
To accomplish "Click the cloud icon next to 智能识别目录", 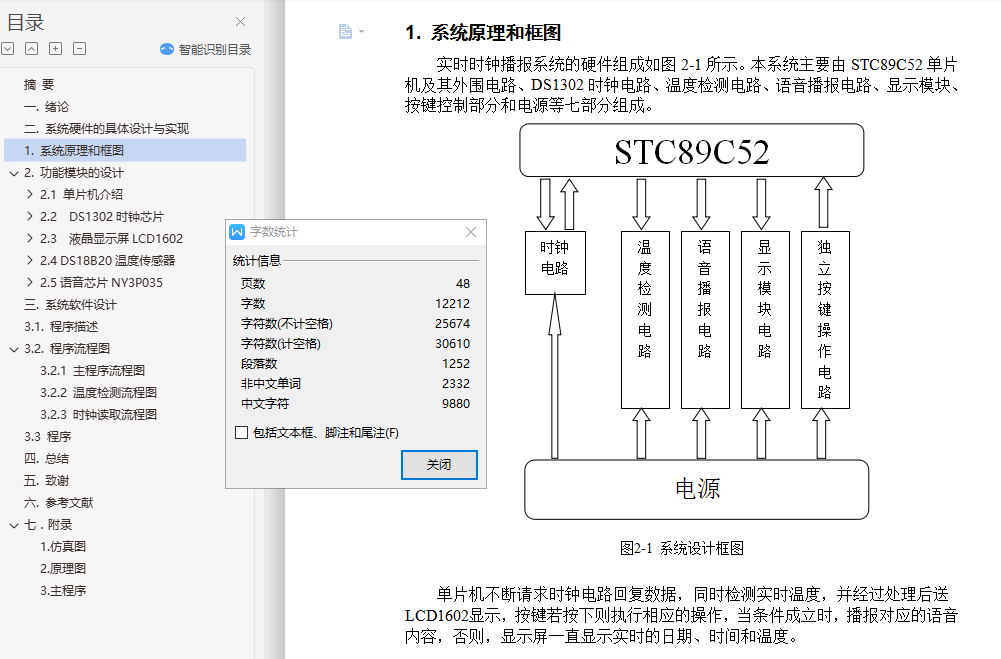I will tap(167, 49).
